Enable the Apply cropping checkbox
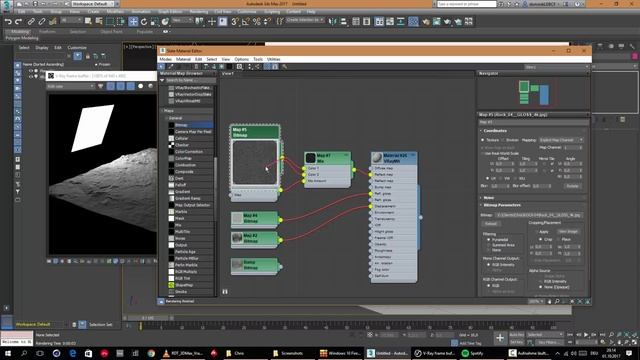Viewport: 640px width, 360px height. [x=536, y=232]
